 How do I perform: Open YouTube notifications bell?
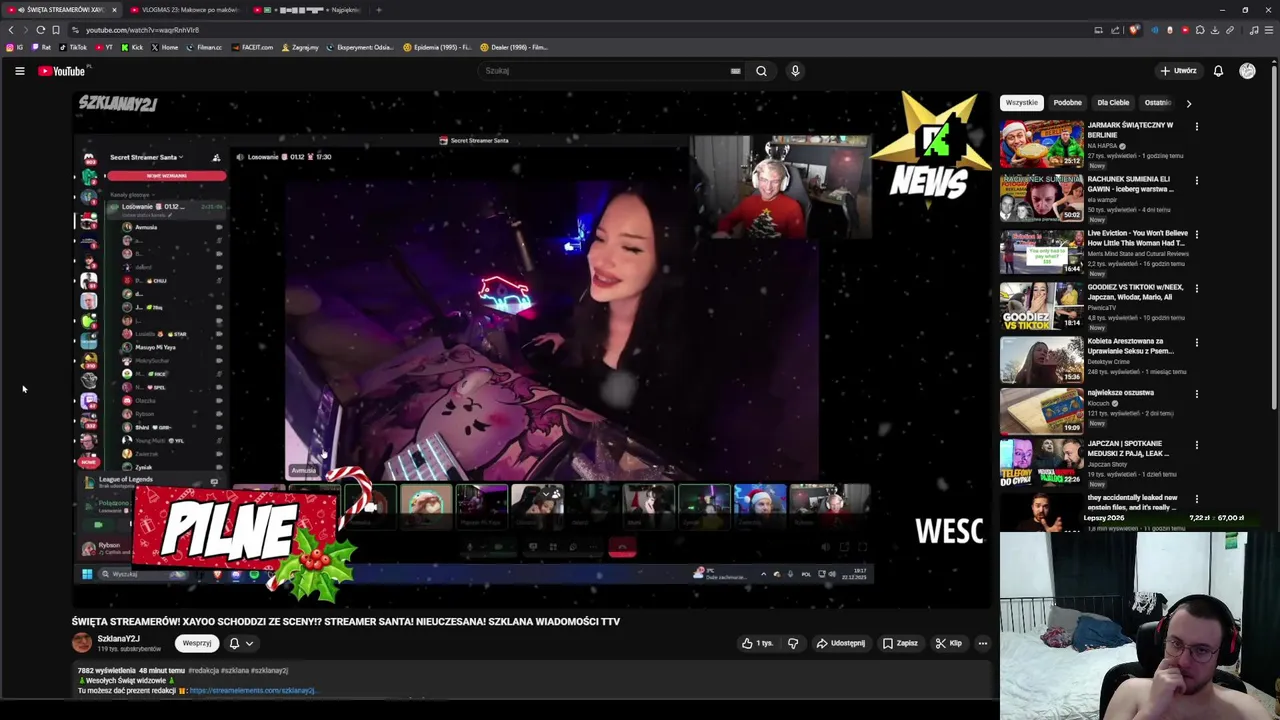1218,71
